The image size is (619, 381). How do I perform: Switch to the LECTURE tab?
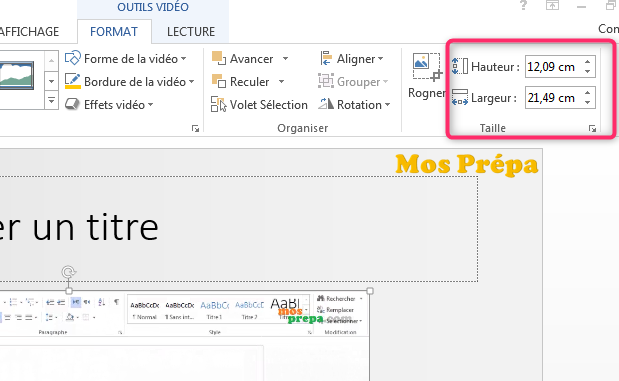pyautogui.click(x=191, y=32)
